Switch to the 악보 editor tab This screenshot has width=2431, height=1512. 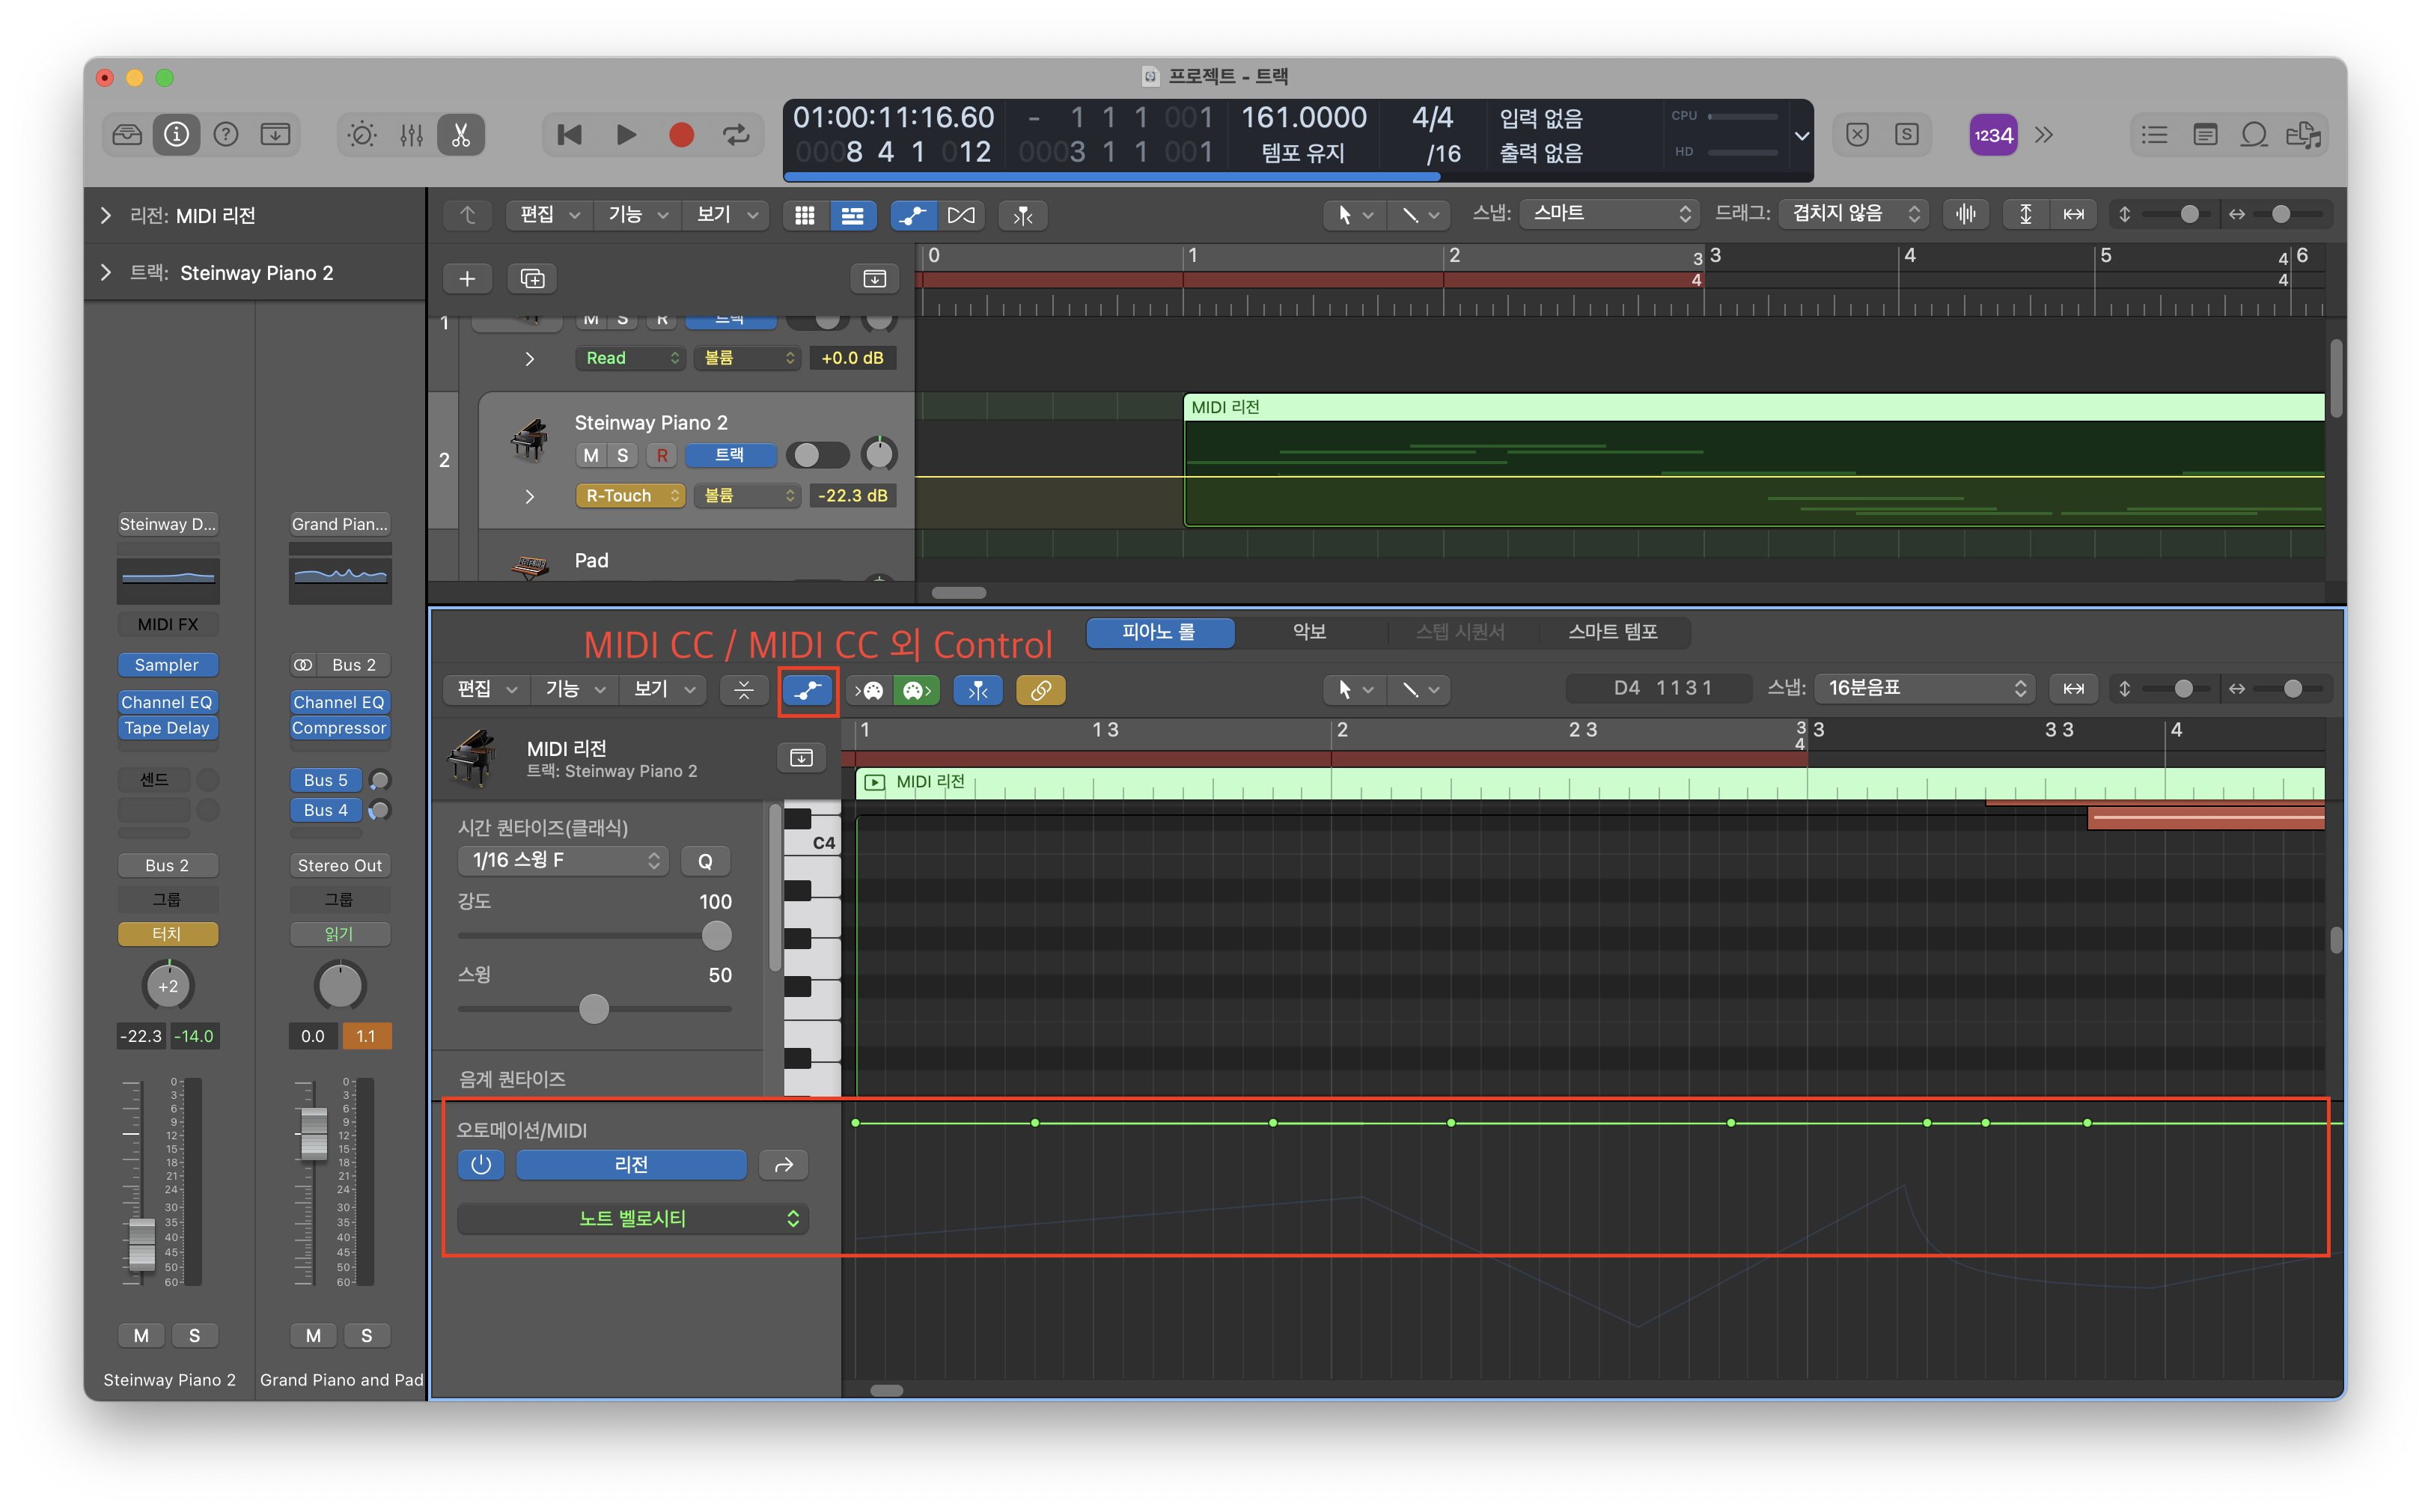pos(1309,632)
